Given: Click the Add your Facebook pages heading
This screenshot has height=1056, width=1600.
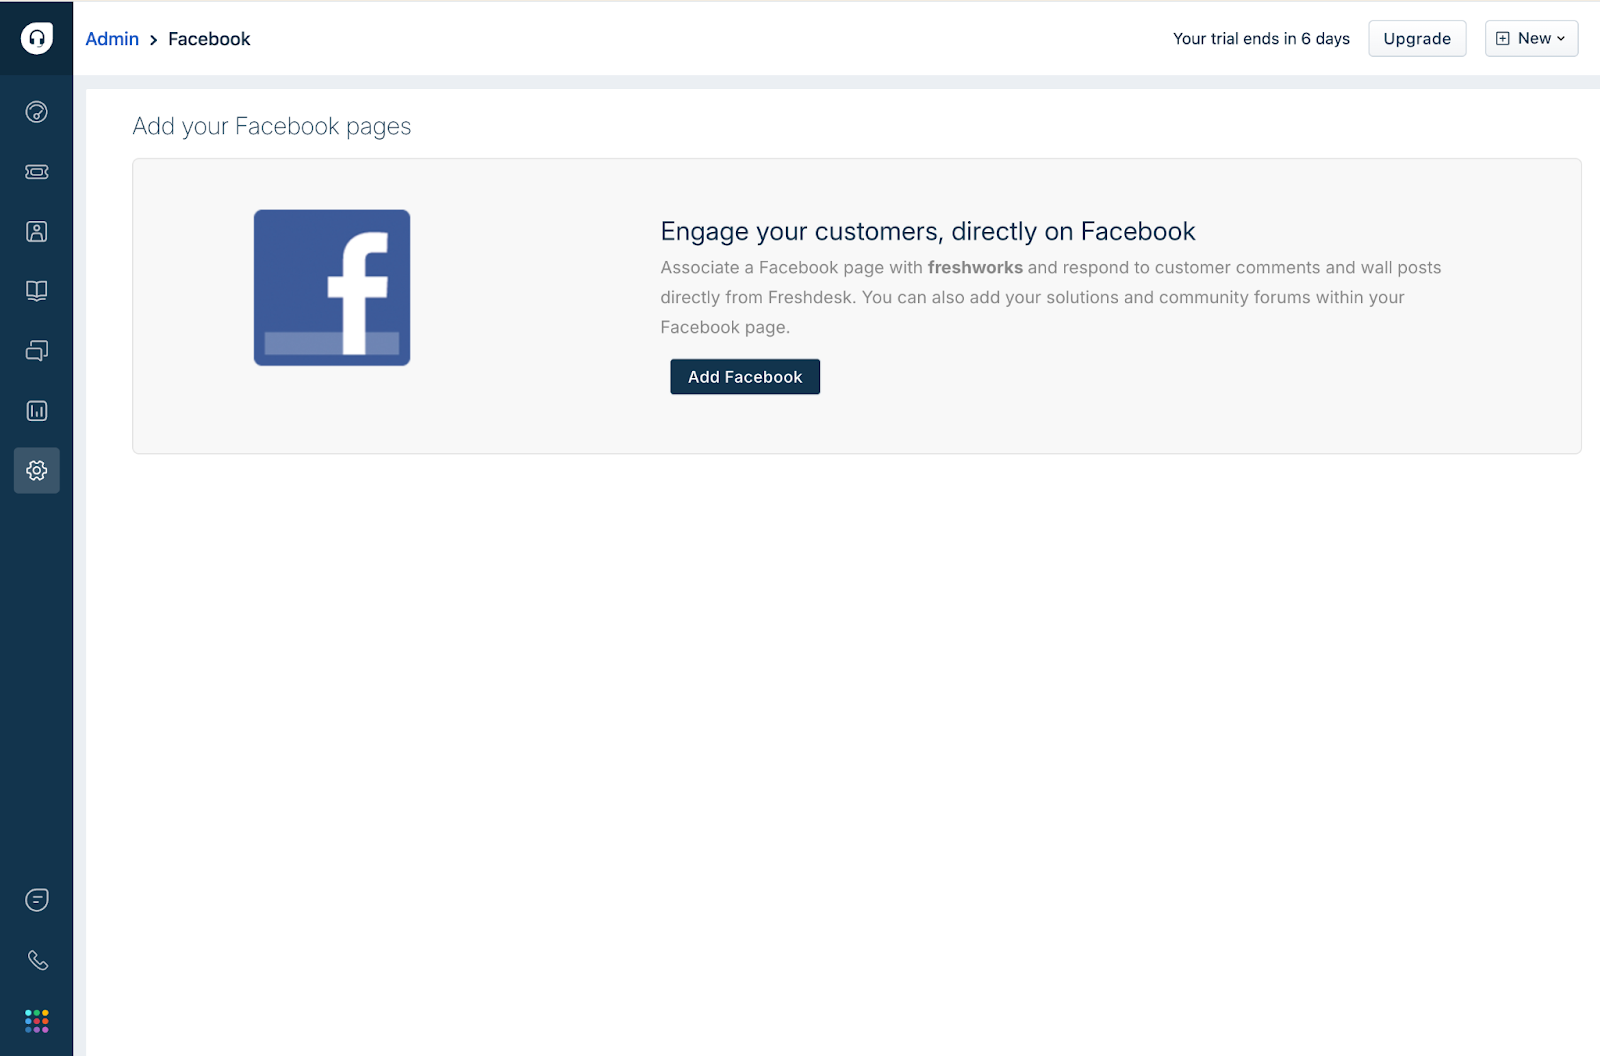Looking at the screenshot, I should (x=272, y=127).
